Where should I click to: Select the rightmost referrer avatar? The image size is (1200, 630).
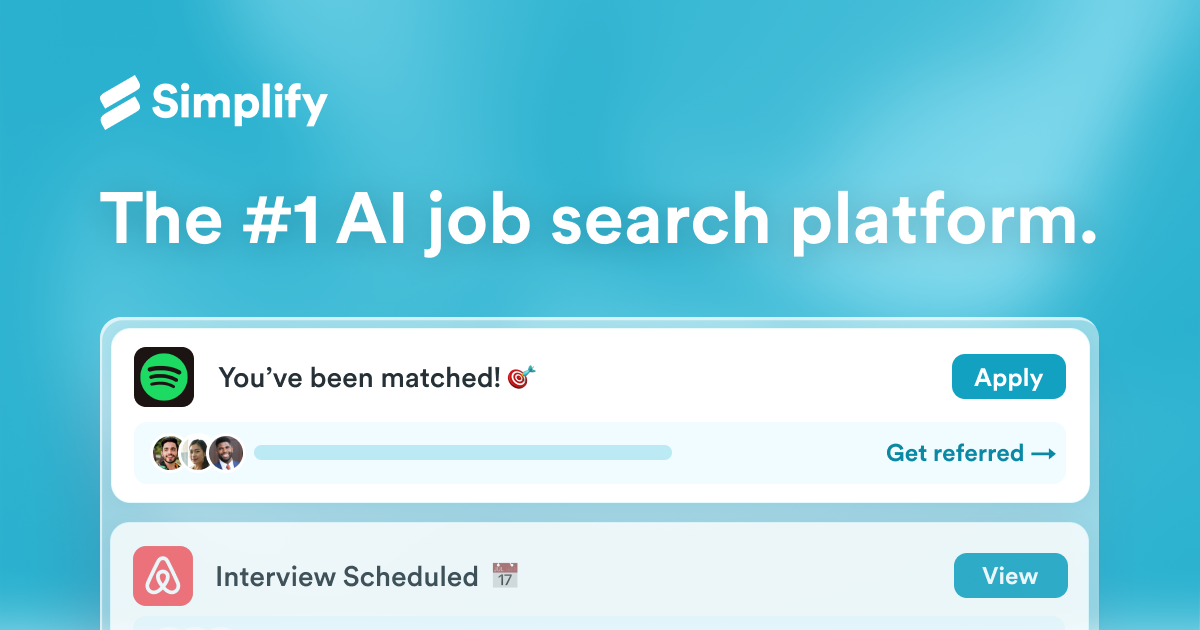point(227,453)
